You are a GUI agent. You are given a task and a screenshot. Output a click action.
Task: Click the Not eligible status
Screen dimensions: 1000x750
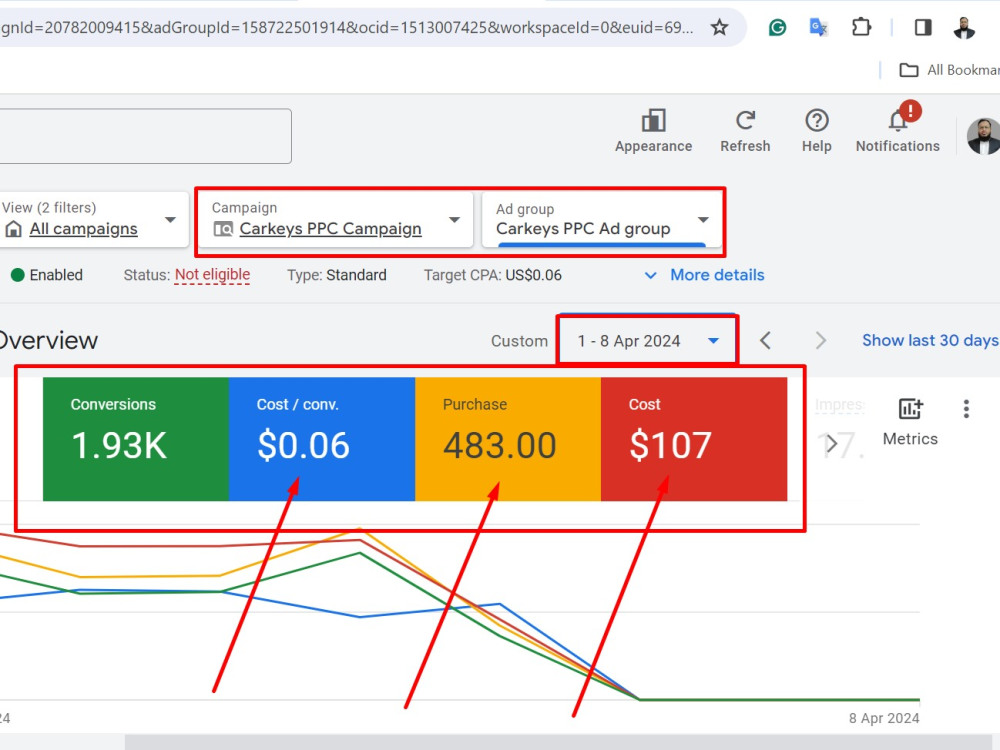[212, 275]
